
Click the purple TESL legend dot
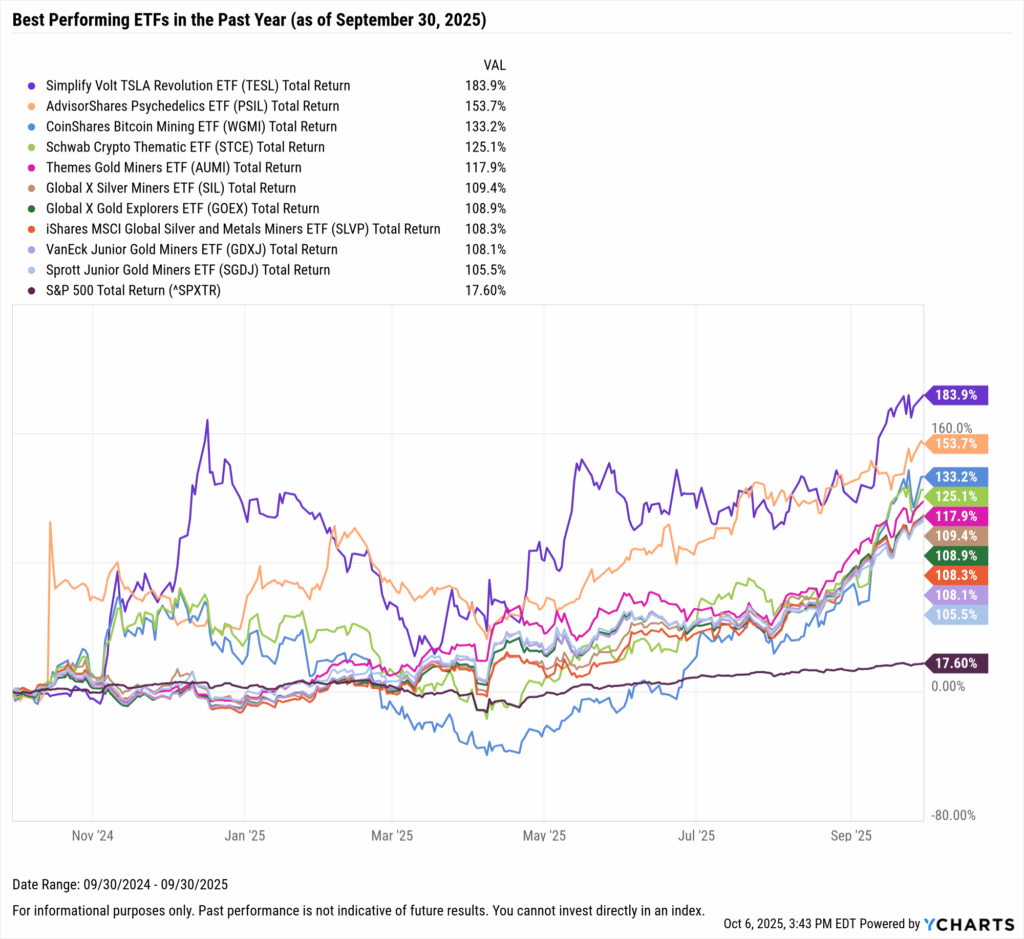point(34,86)
